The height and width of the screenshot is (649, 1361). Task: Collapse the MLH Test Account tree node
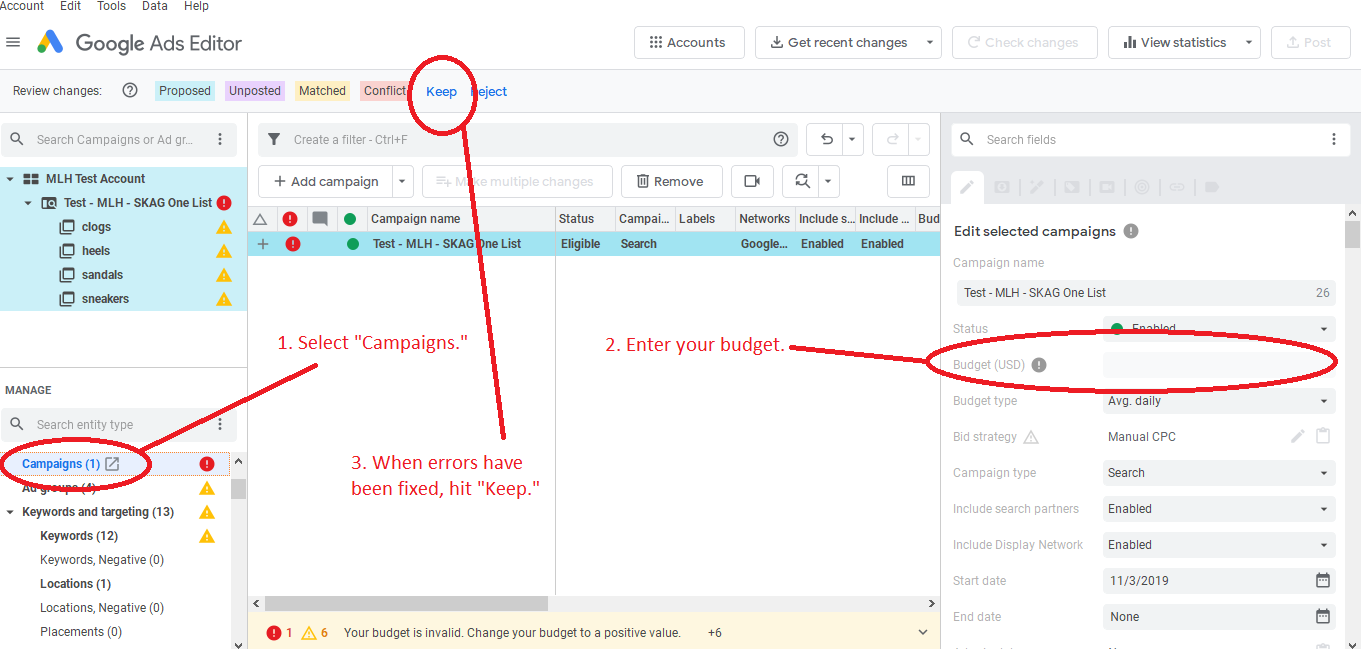10,179
